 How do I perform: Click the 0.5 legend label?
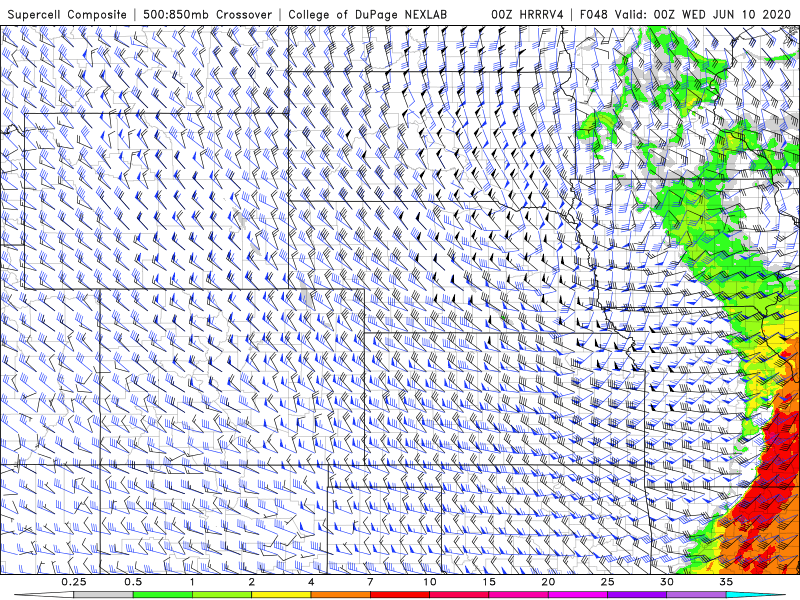(x=133, y=582)
